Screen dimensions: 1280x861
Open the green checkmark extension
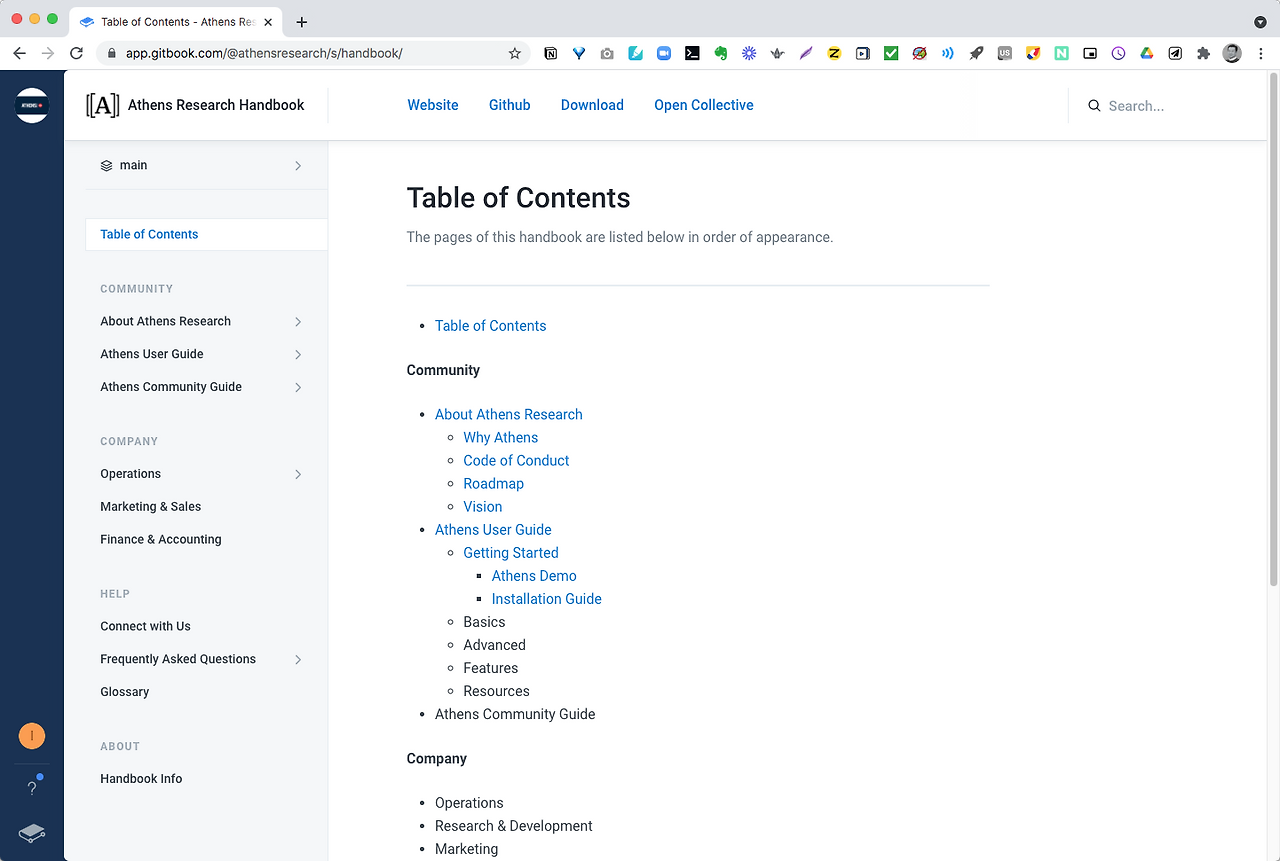891,53
